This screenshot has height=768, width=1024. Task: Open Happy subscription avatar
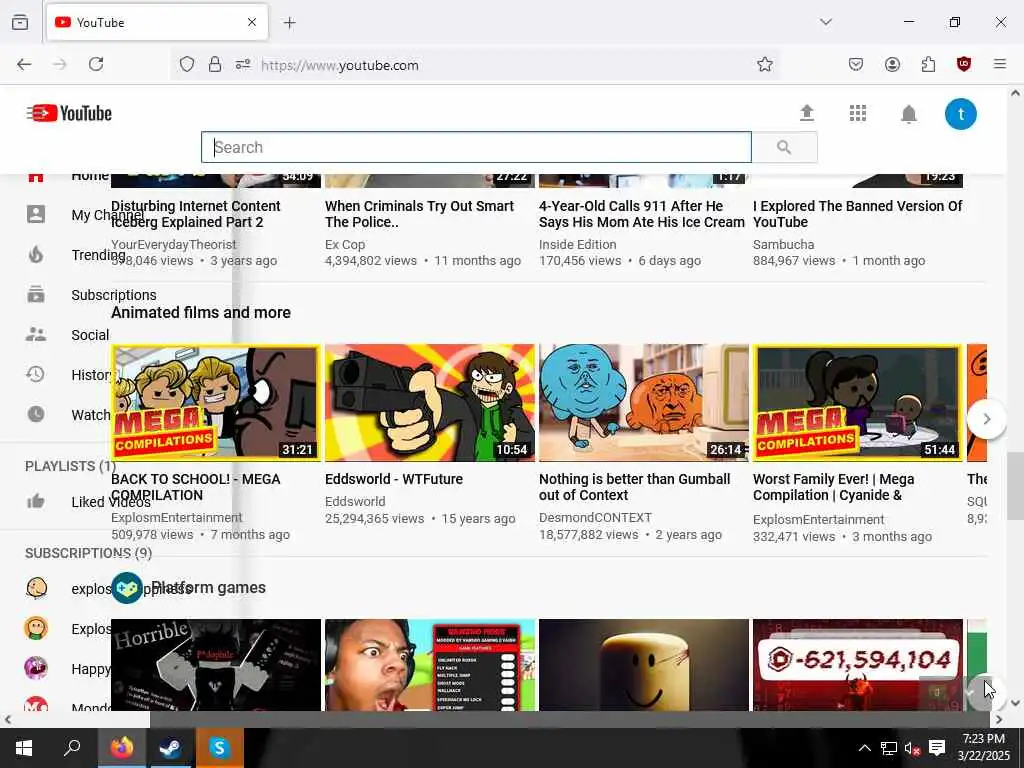coord(36,668)
